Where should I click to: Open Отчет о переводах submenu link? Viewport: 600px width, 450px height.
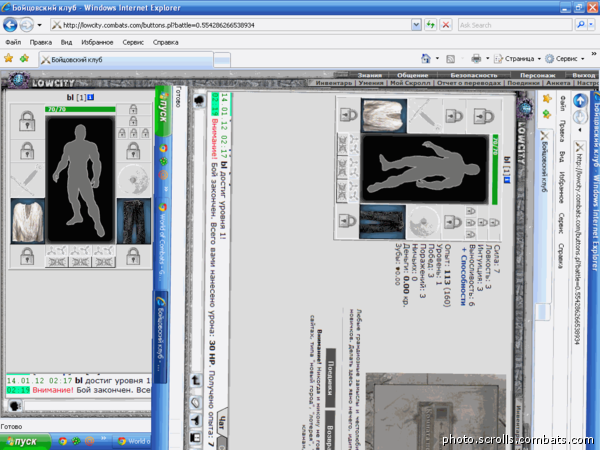pos(469,83)
